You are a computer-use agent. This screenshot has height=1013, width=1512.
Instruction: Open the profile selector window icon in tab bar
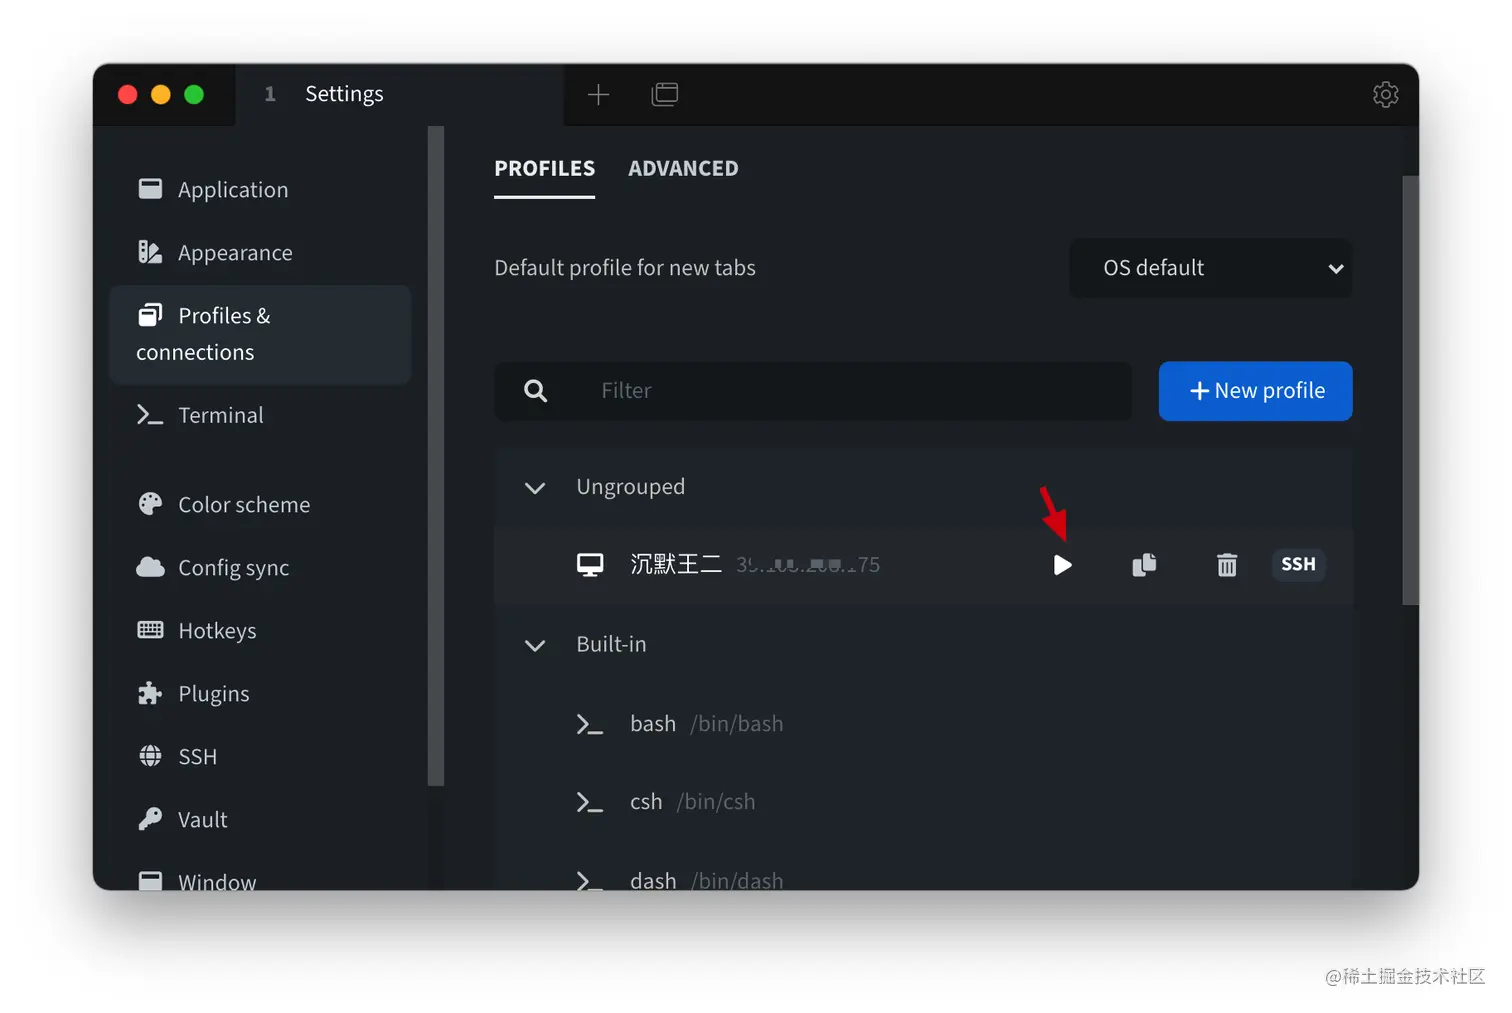click(665, 94)
